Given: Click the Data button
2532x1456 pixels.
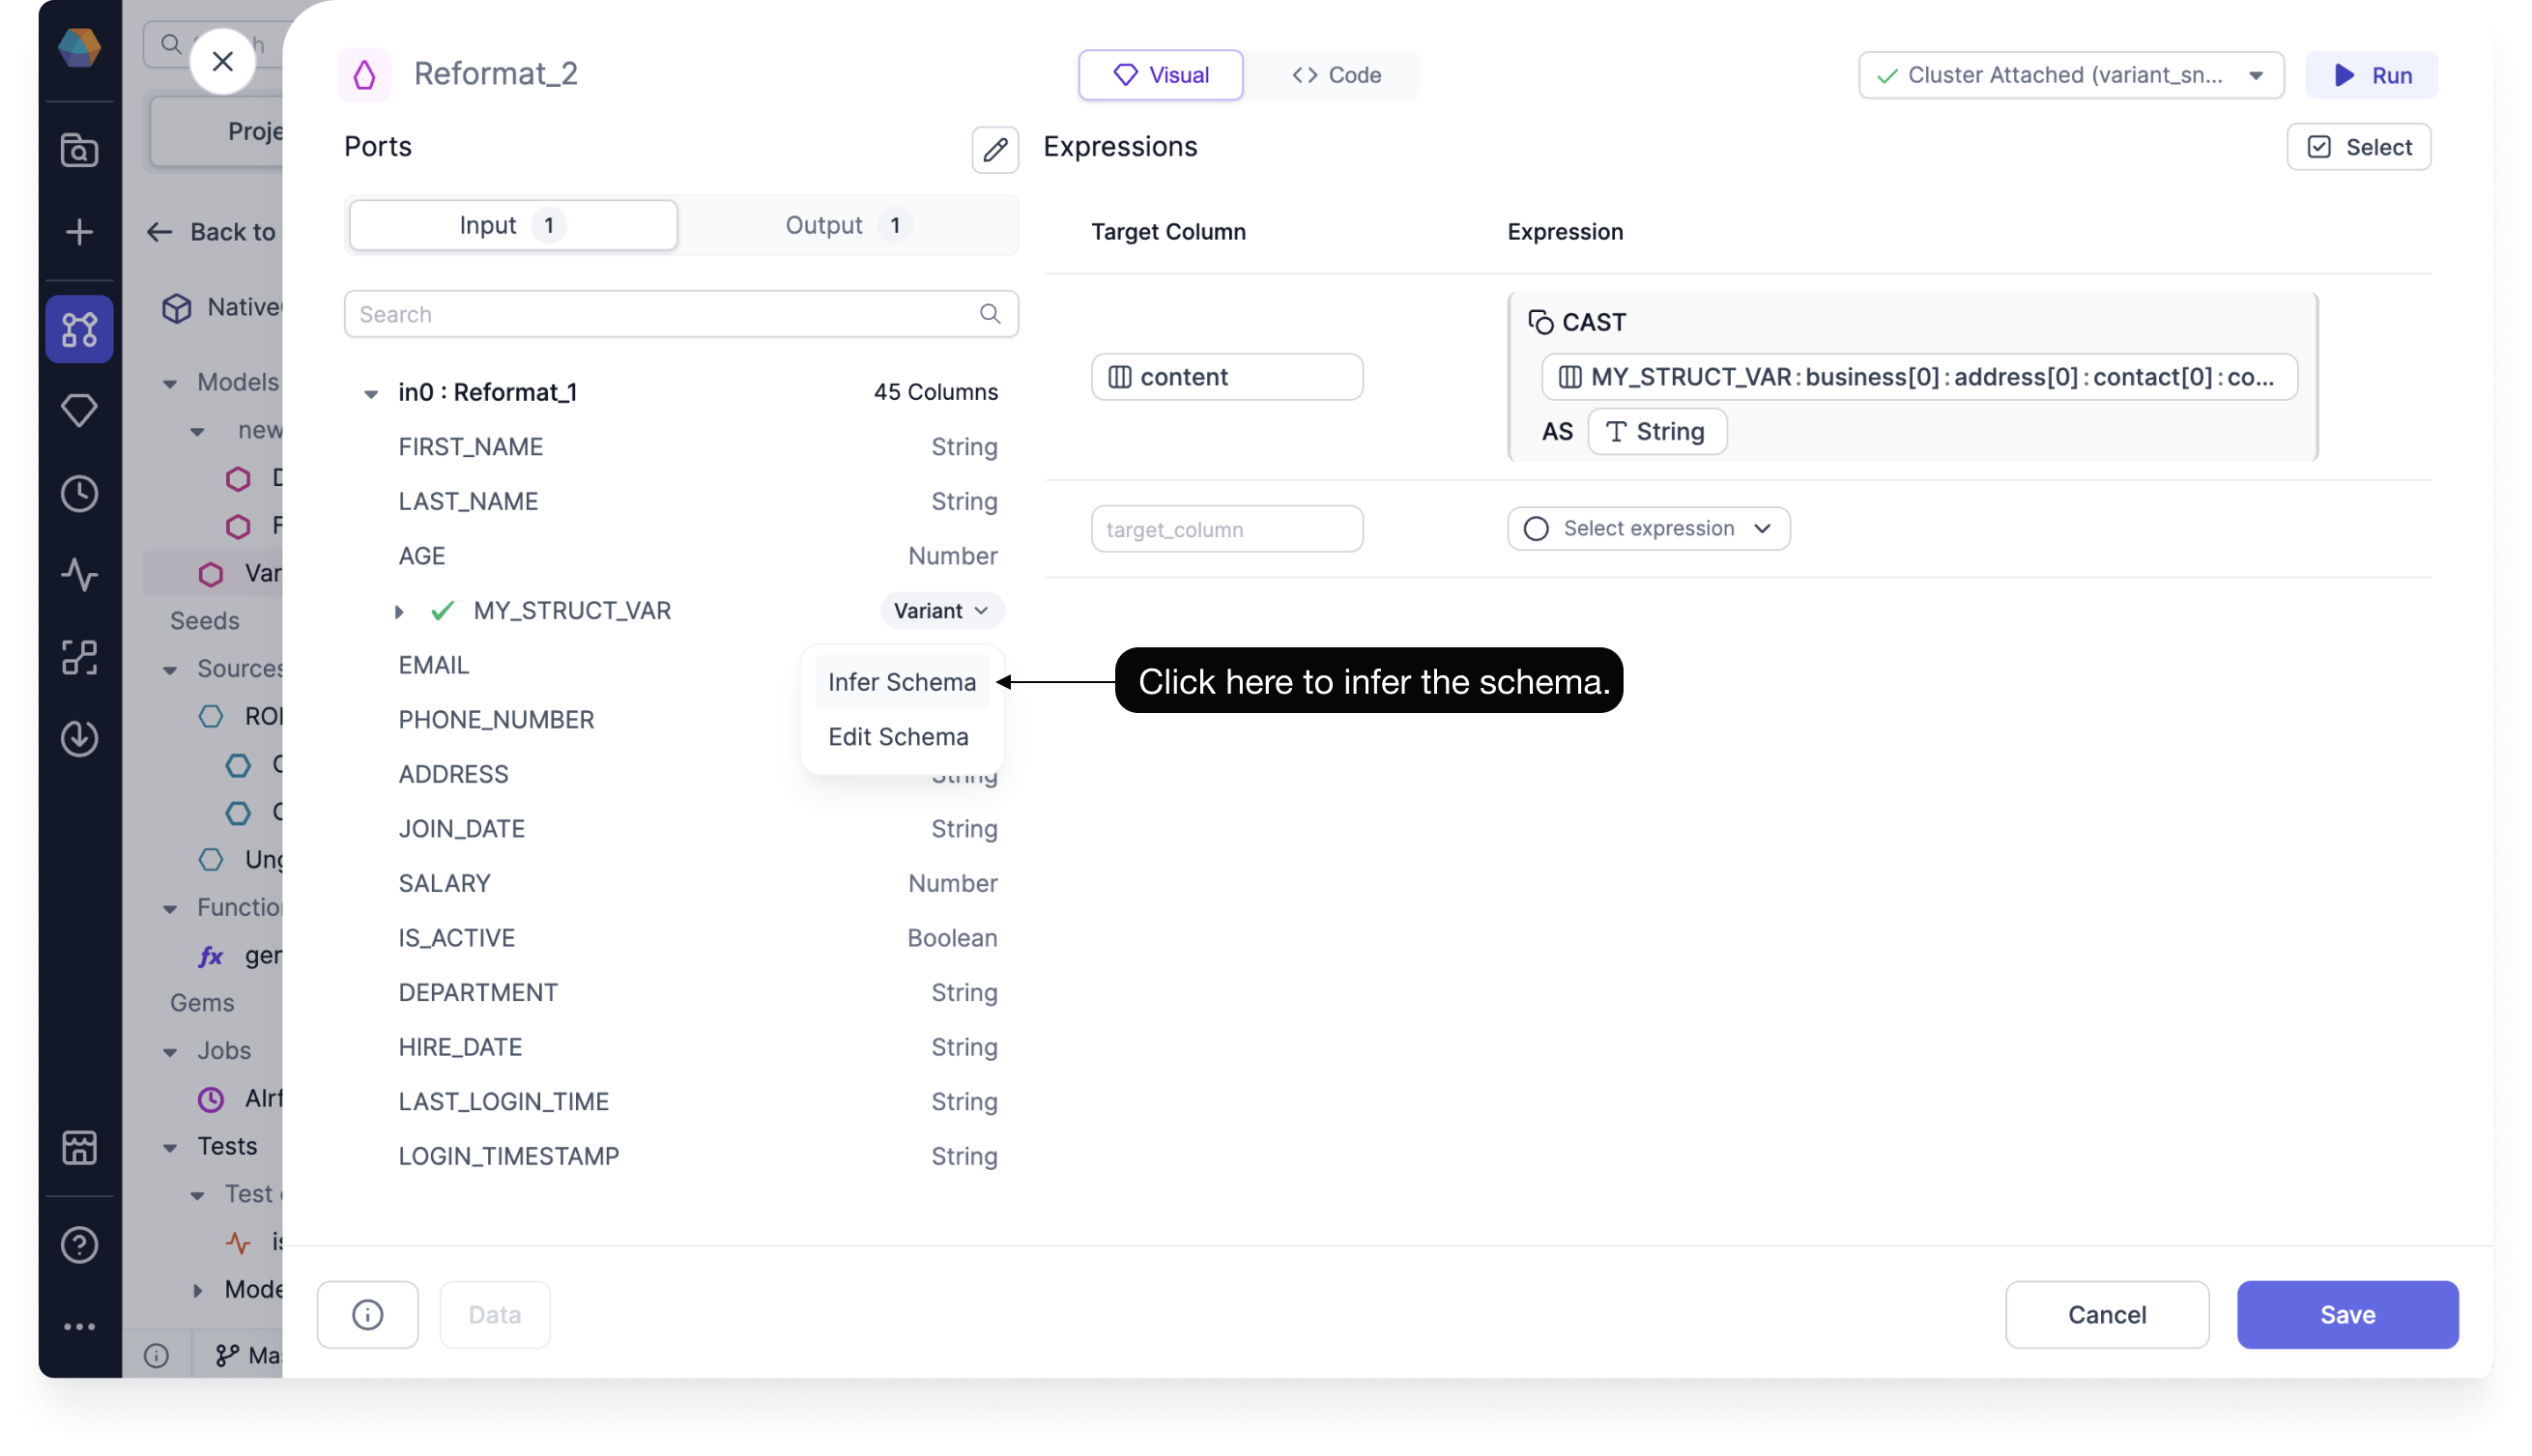Looking at the screenshot, I should point(494,1315).
